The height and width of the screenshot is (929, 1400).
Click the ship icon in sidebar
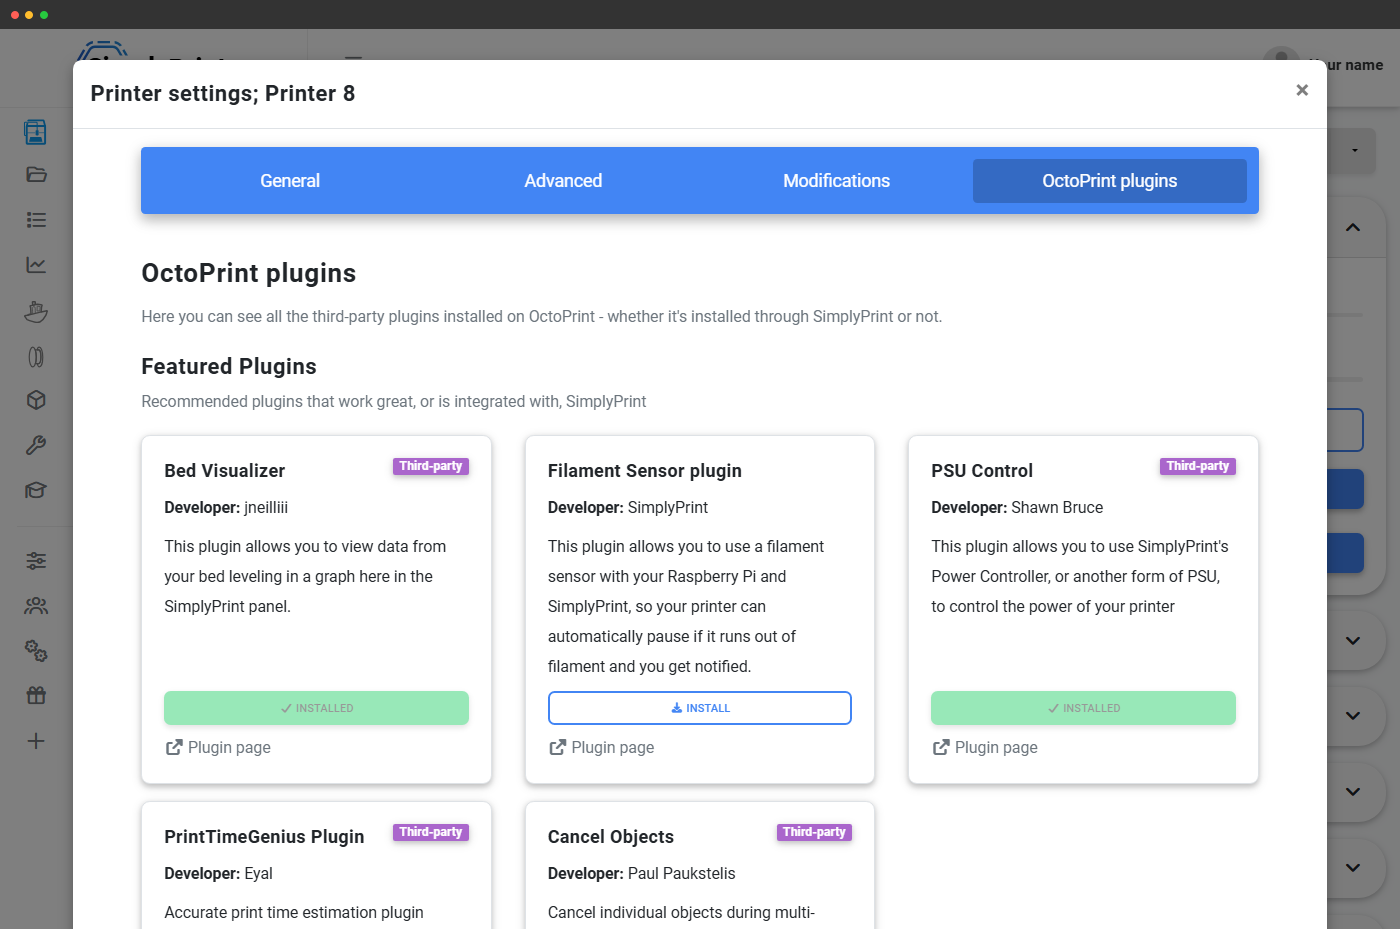[36, 311]
